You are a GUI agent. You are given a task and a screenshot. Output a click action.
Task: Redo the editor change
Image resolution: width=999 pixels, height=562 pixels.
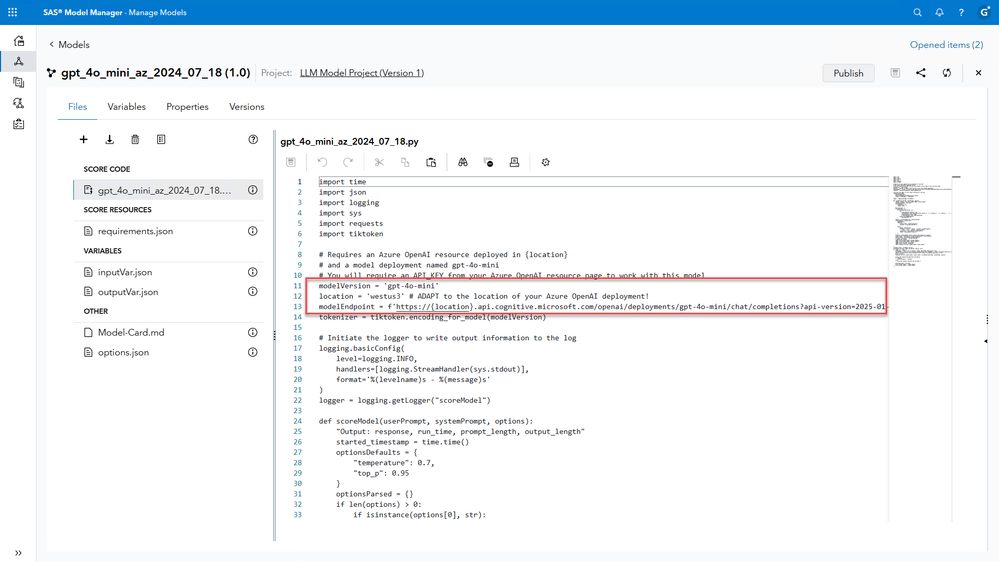348,162
